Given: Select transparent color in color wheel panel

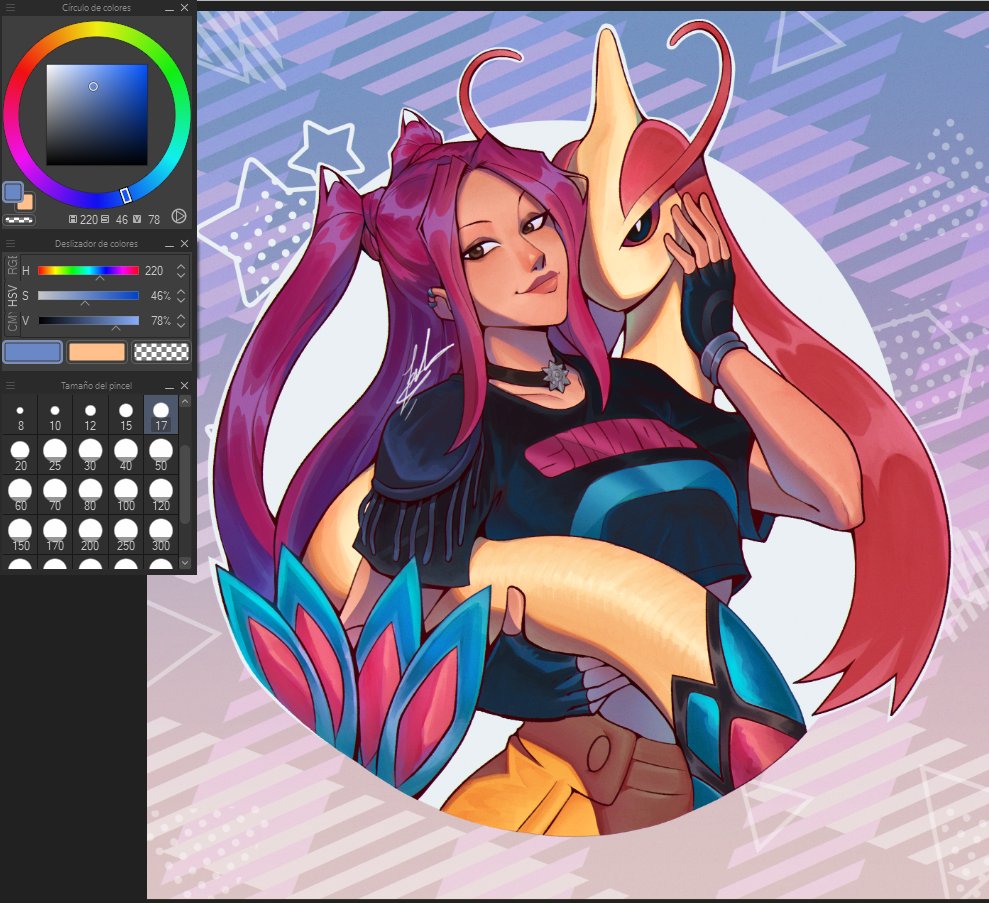Looking at the screenshot, I should [19, 220].
